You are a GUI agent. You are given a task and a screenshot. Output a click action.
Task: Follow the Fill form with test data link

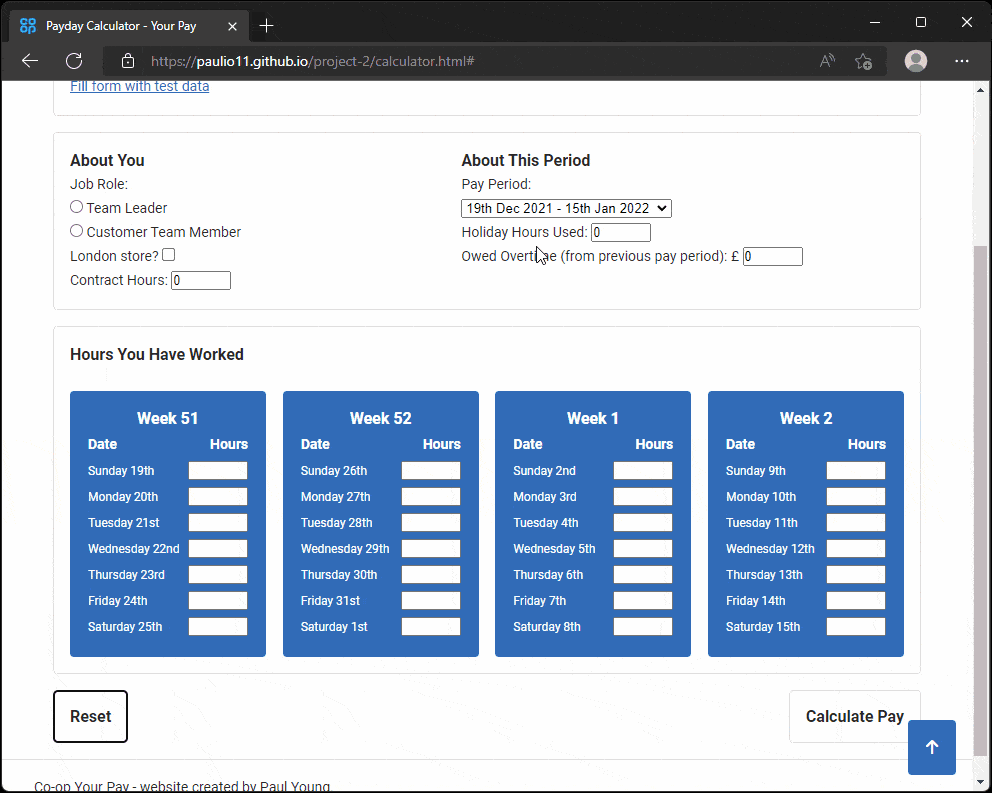click(139, 87)
